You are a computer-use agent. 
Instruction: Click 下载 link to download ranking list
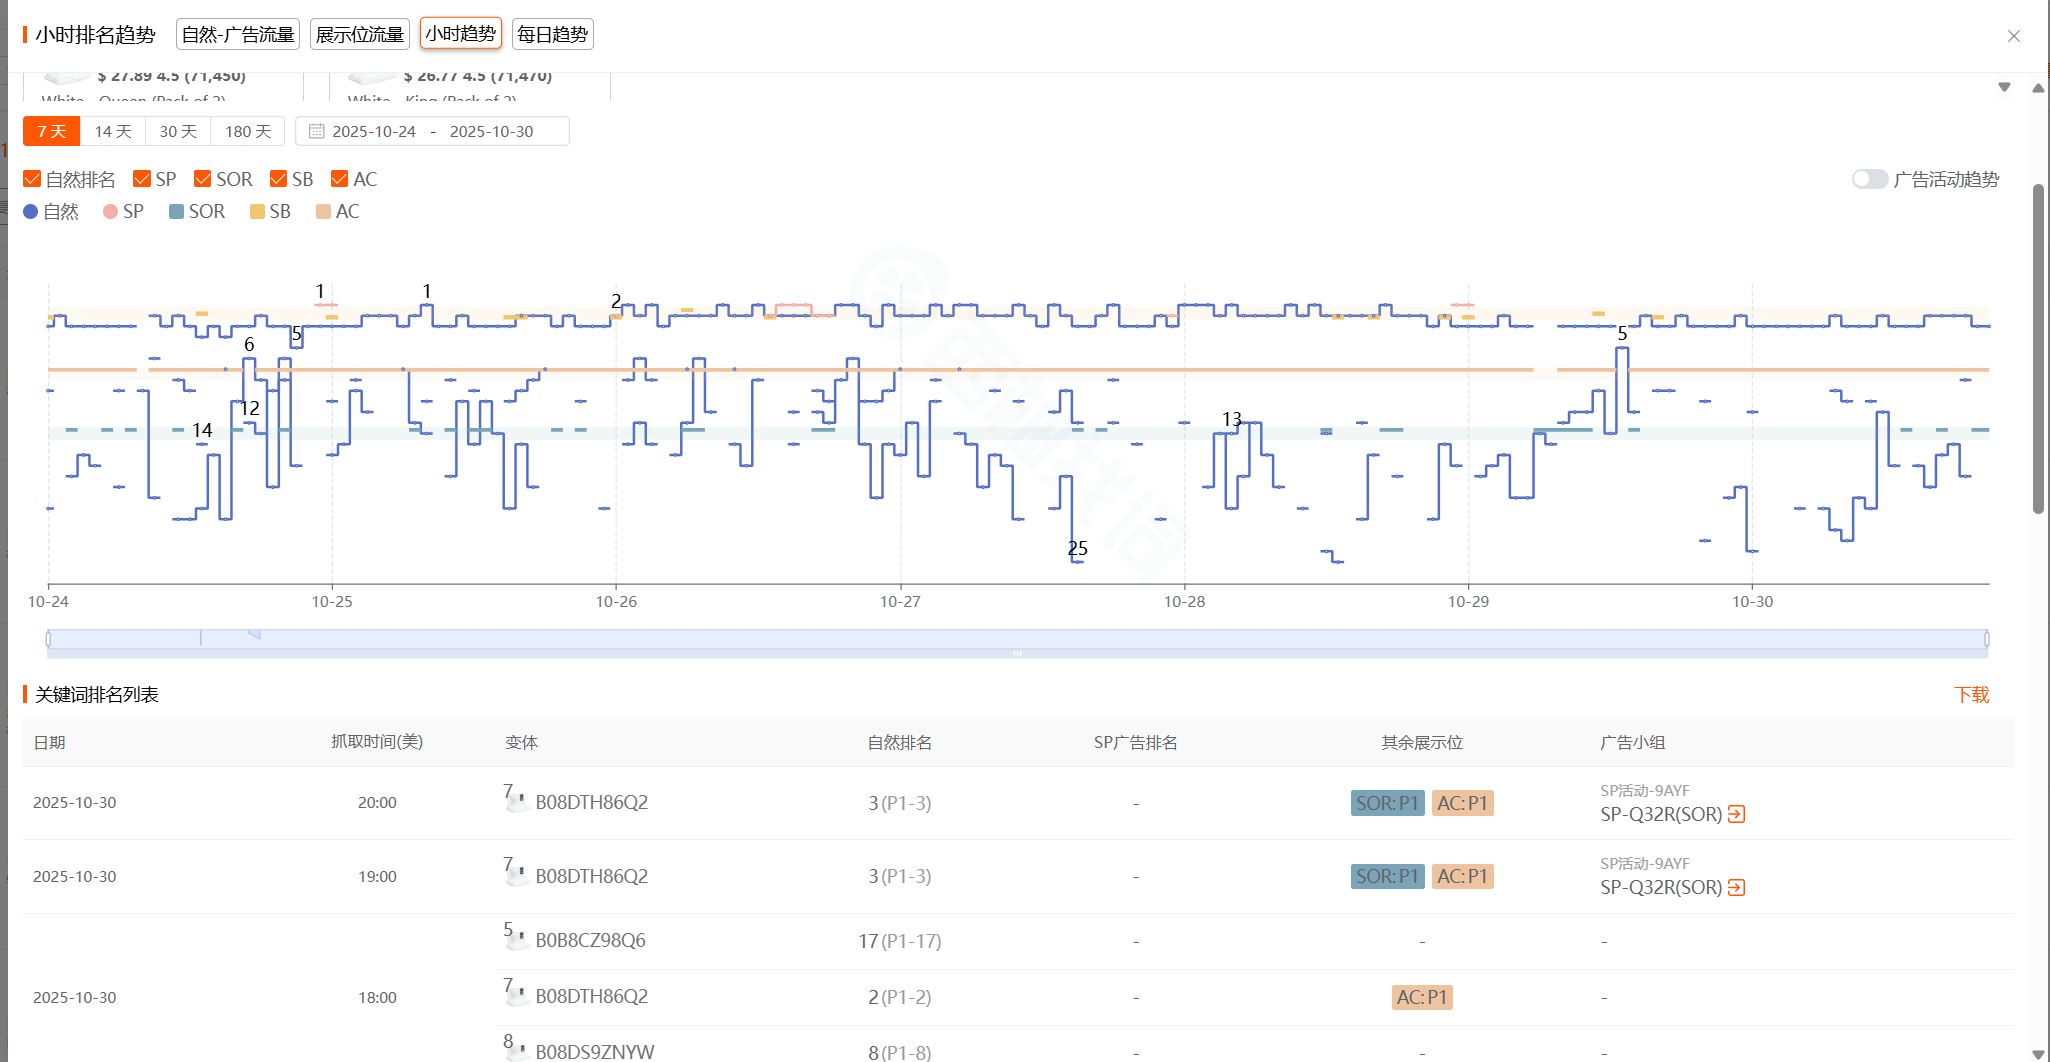[x=1971, y=695]
